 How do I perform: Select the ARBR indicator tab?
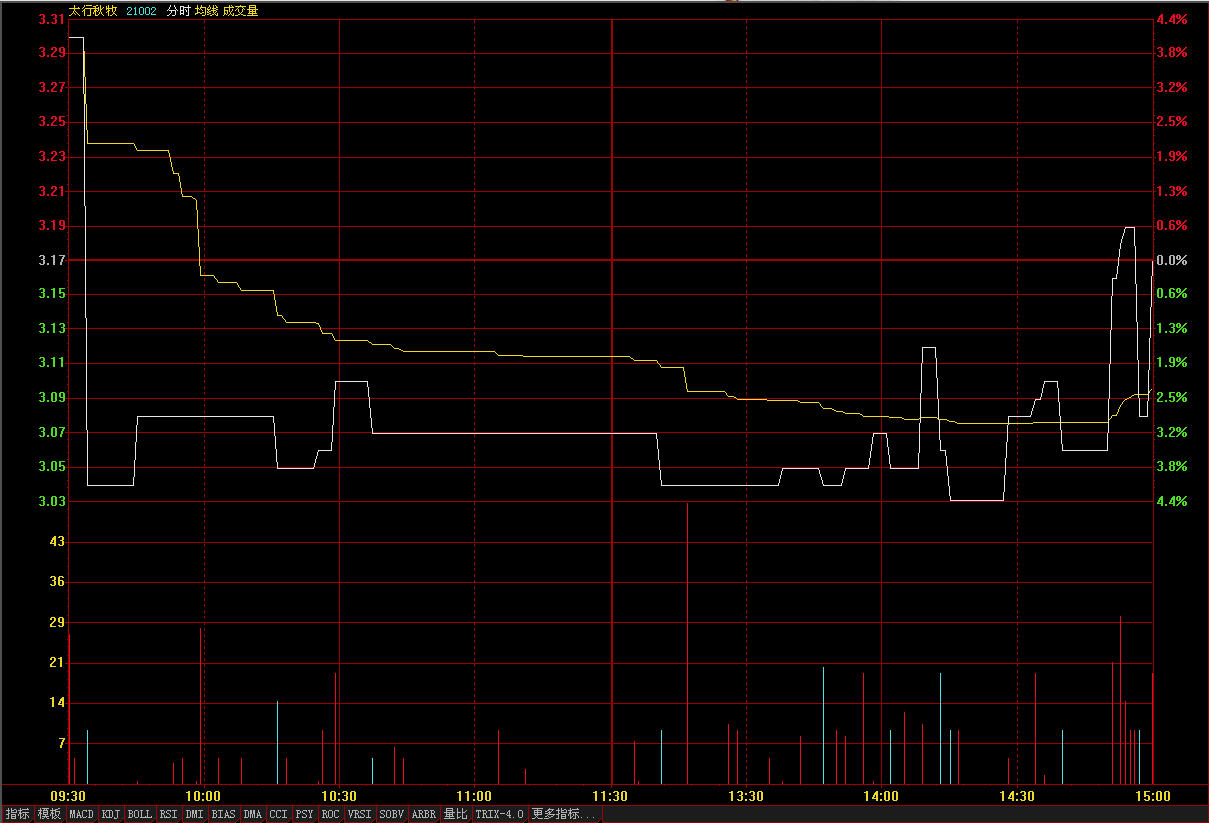coord(424,814)
